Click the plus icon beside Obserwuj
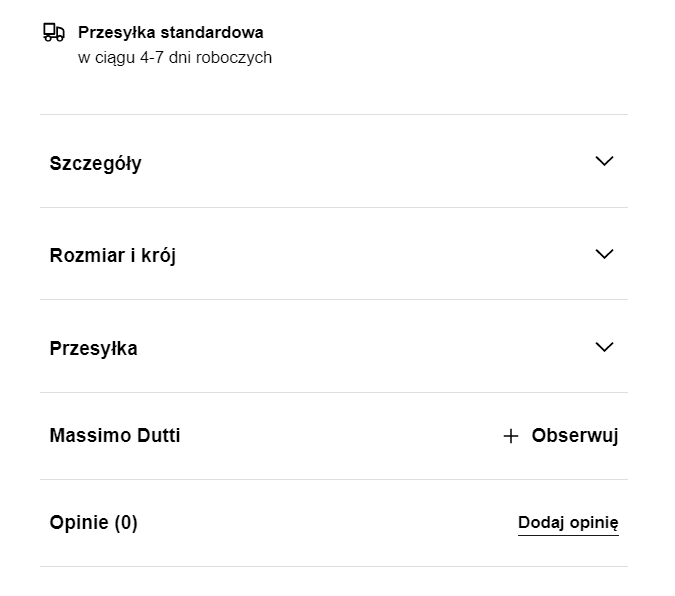Viewport: 675px width, 596px height. coord(511,436)
